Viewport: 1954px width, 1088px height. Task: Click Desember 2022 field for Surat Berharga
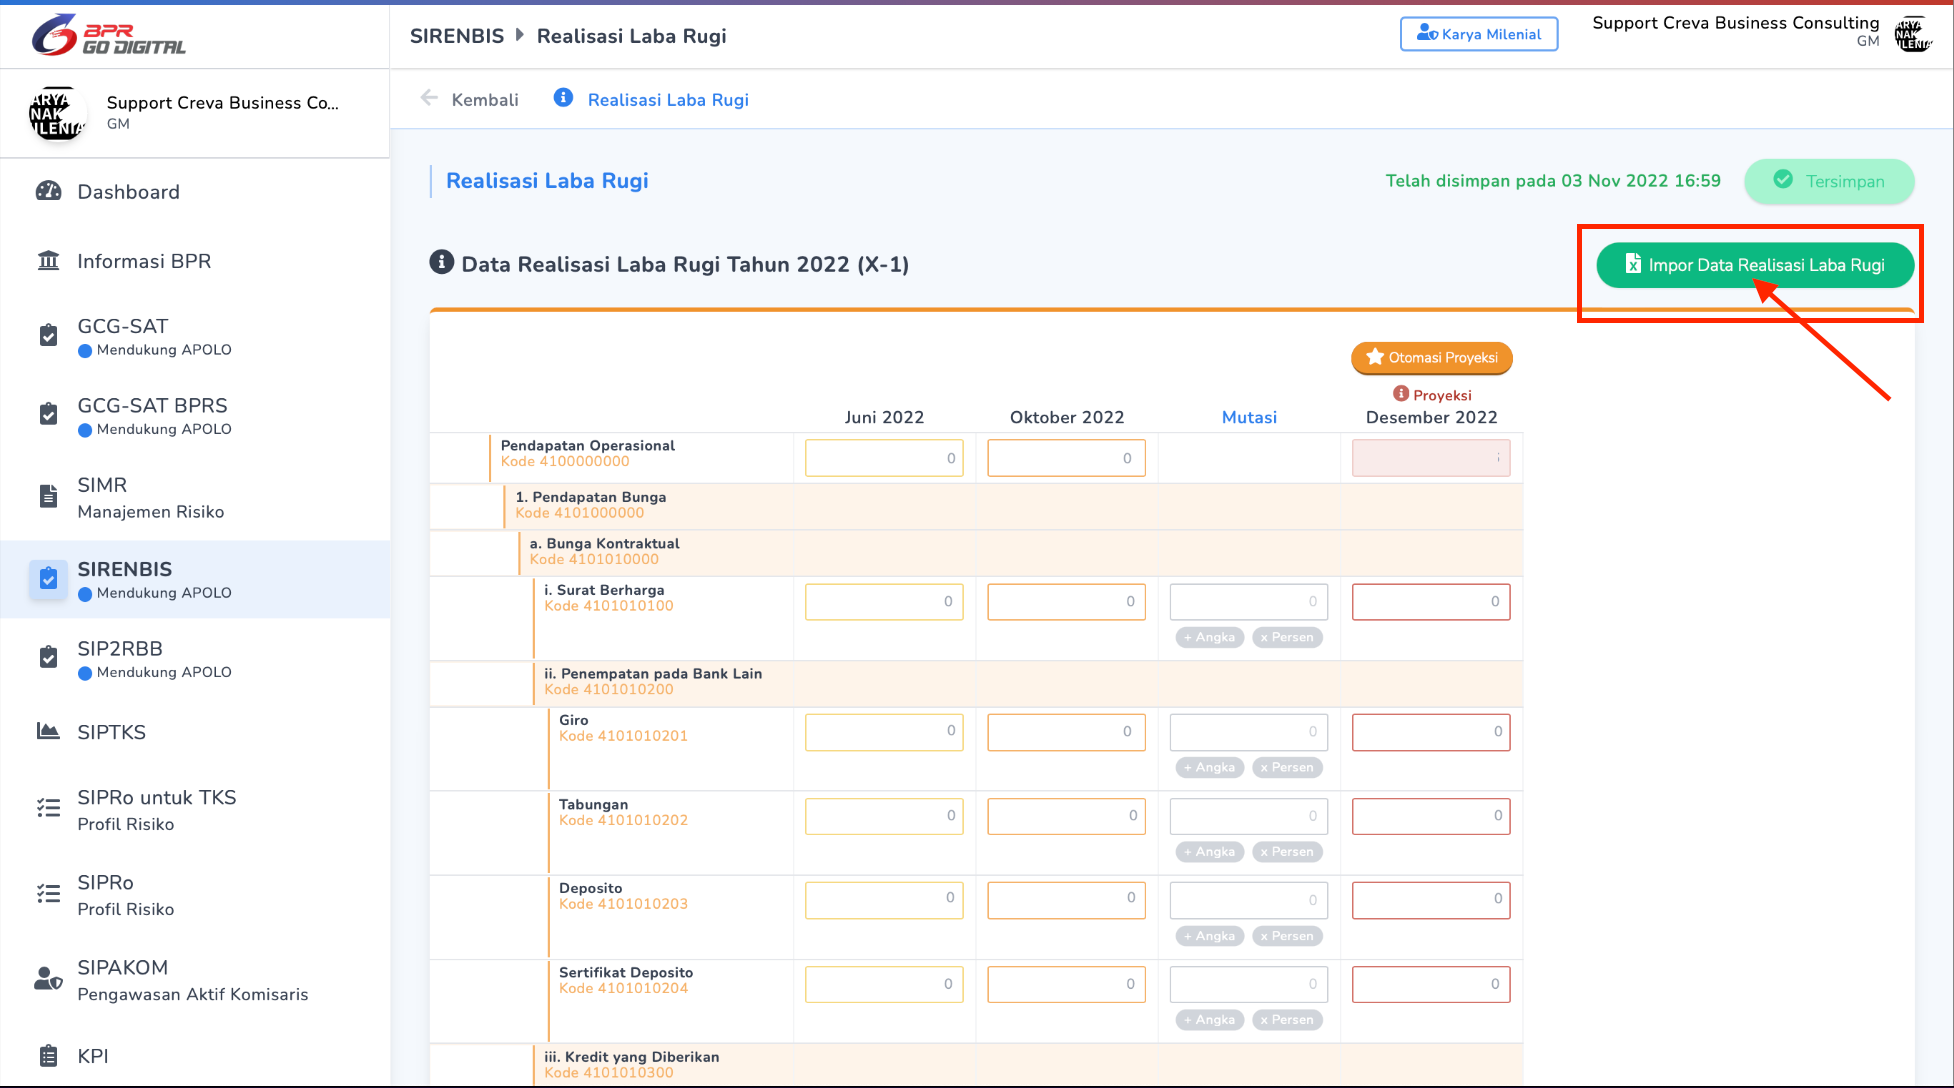(1431, 601)
